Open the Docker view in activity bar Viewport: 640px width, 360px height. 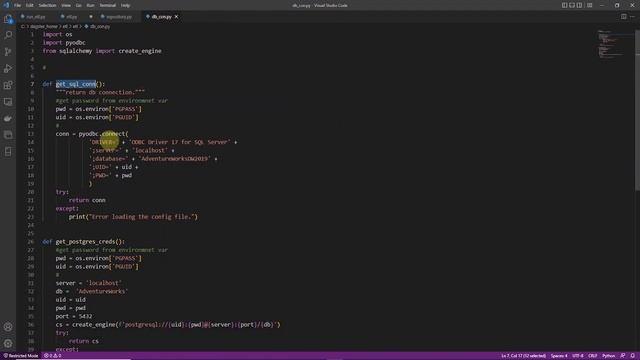click(x=8, y=118)
